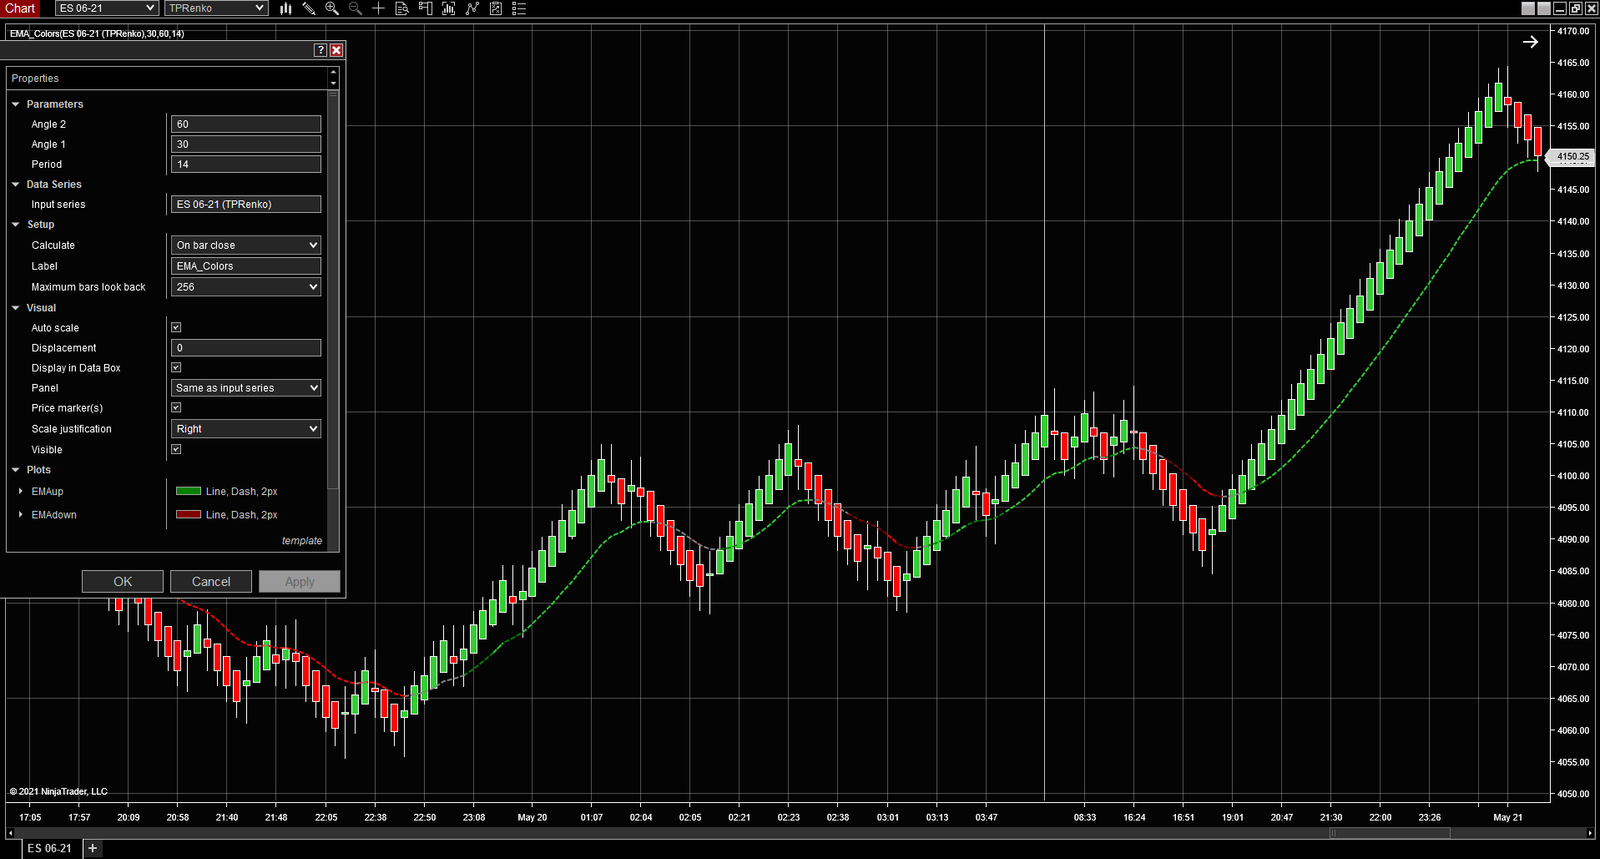The image size is (1600, 859).
Task: Open the bar style icon in toolbar
Action: tap(286, 8)
